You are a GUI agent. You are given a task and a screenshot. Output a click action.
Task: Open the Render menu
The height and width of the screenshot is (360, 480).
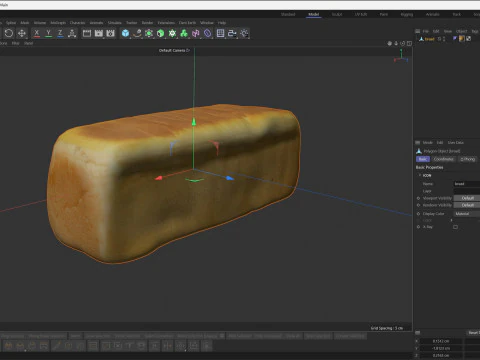coord(147,23)
